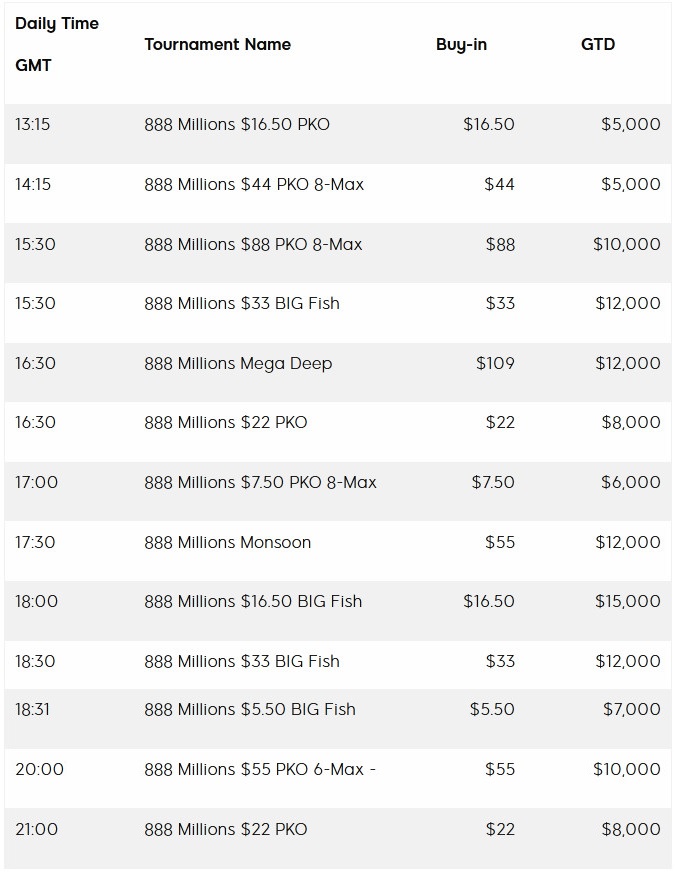Image resolution: width=677 pixels, height=874 pixels.
Task: Click the 21:00 start time cell
Action: [x=36, y=829]
